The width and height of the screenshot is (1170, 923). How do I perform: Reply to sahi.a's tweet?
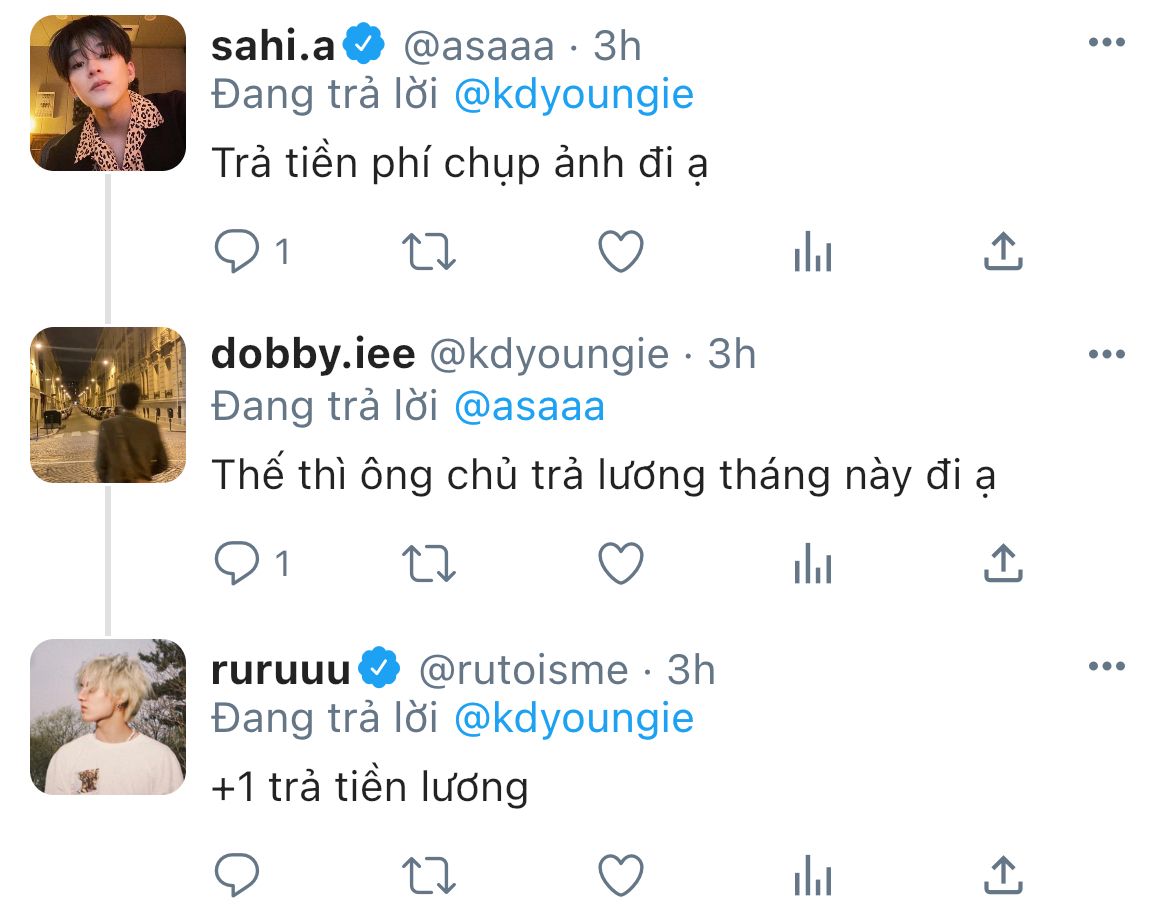point(237,251)
